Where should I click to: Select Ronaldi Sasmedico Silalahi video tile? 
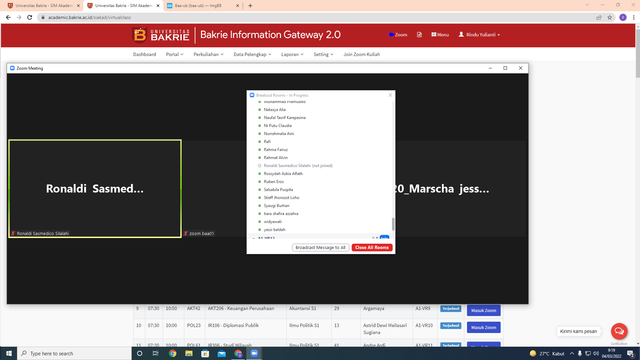click(x=95, y=189)
